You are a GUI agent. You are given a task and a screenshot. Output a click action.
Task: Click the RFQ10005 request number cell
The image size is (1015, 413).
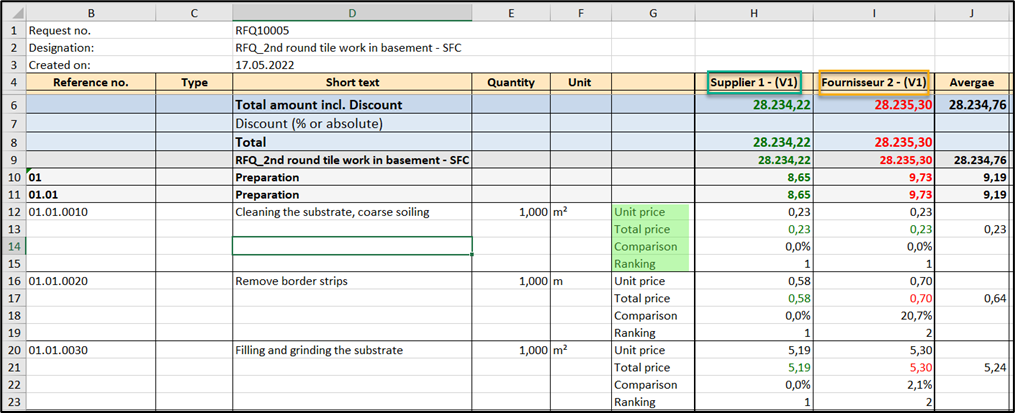coord(263,30)
